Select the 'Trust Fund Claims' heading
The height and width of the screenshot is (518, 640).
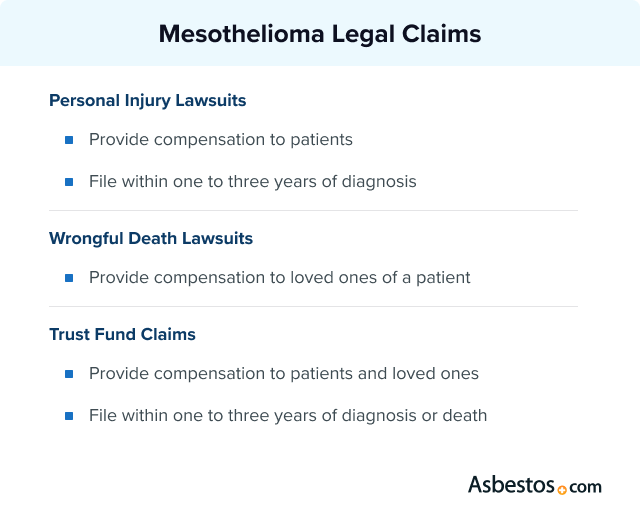pos(122,335)
